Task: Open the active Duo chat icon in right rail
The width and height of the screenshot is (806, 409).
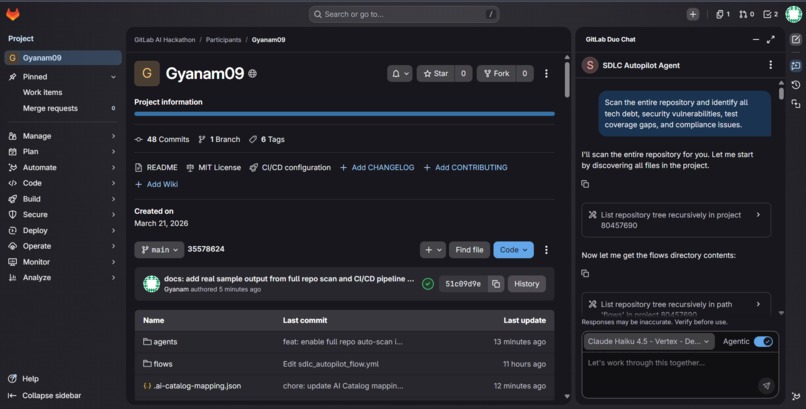Action: (796, 65)
